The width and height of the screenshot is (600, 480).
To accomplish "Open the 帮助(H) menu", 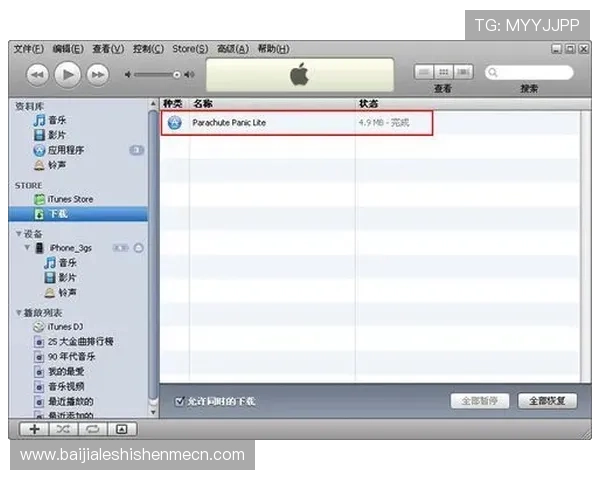I will point(274,49).
